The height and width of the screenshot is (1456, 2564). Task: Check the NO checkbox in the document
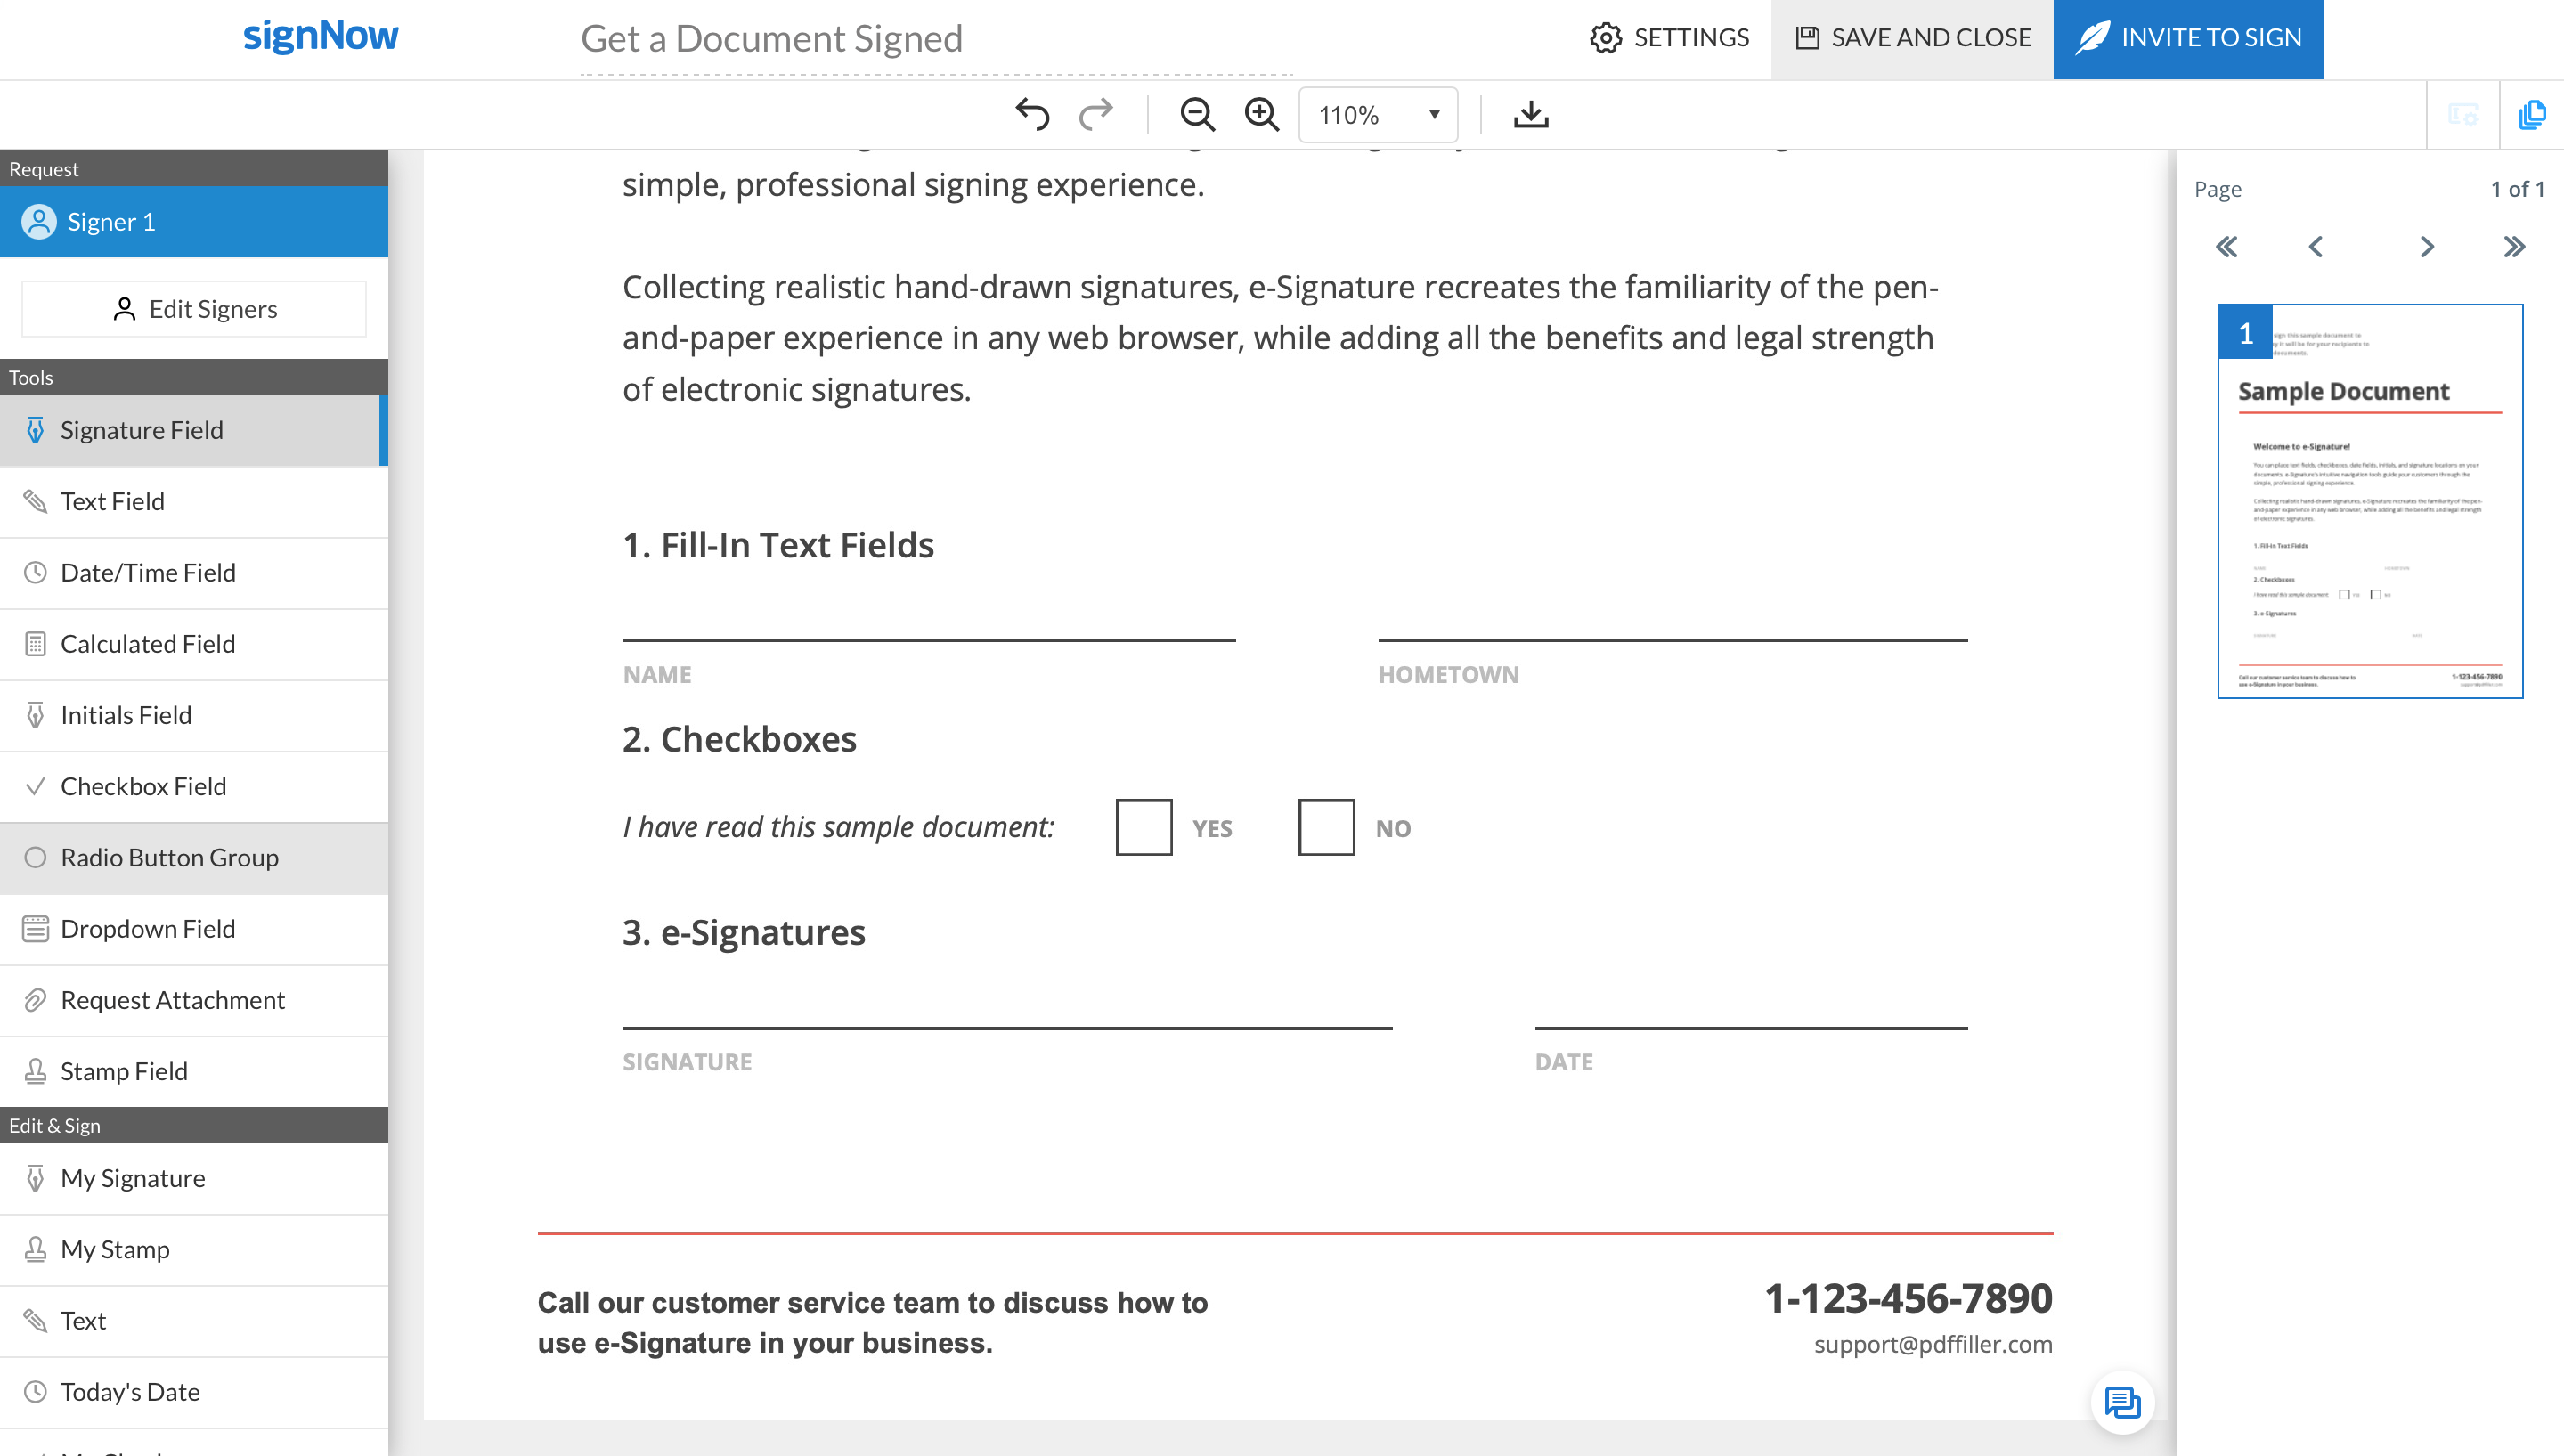pos(1326,827)
